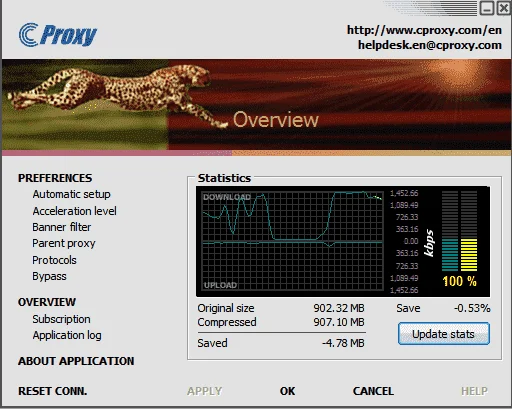Click RESET CONN. to reset connection
The image size is (512, 409).
pos(53,391)
